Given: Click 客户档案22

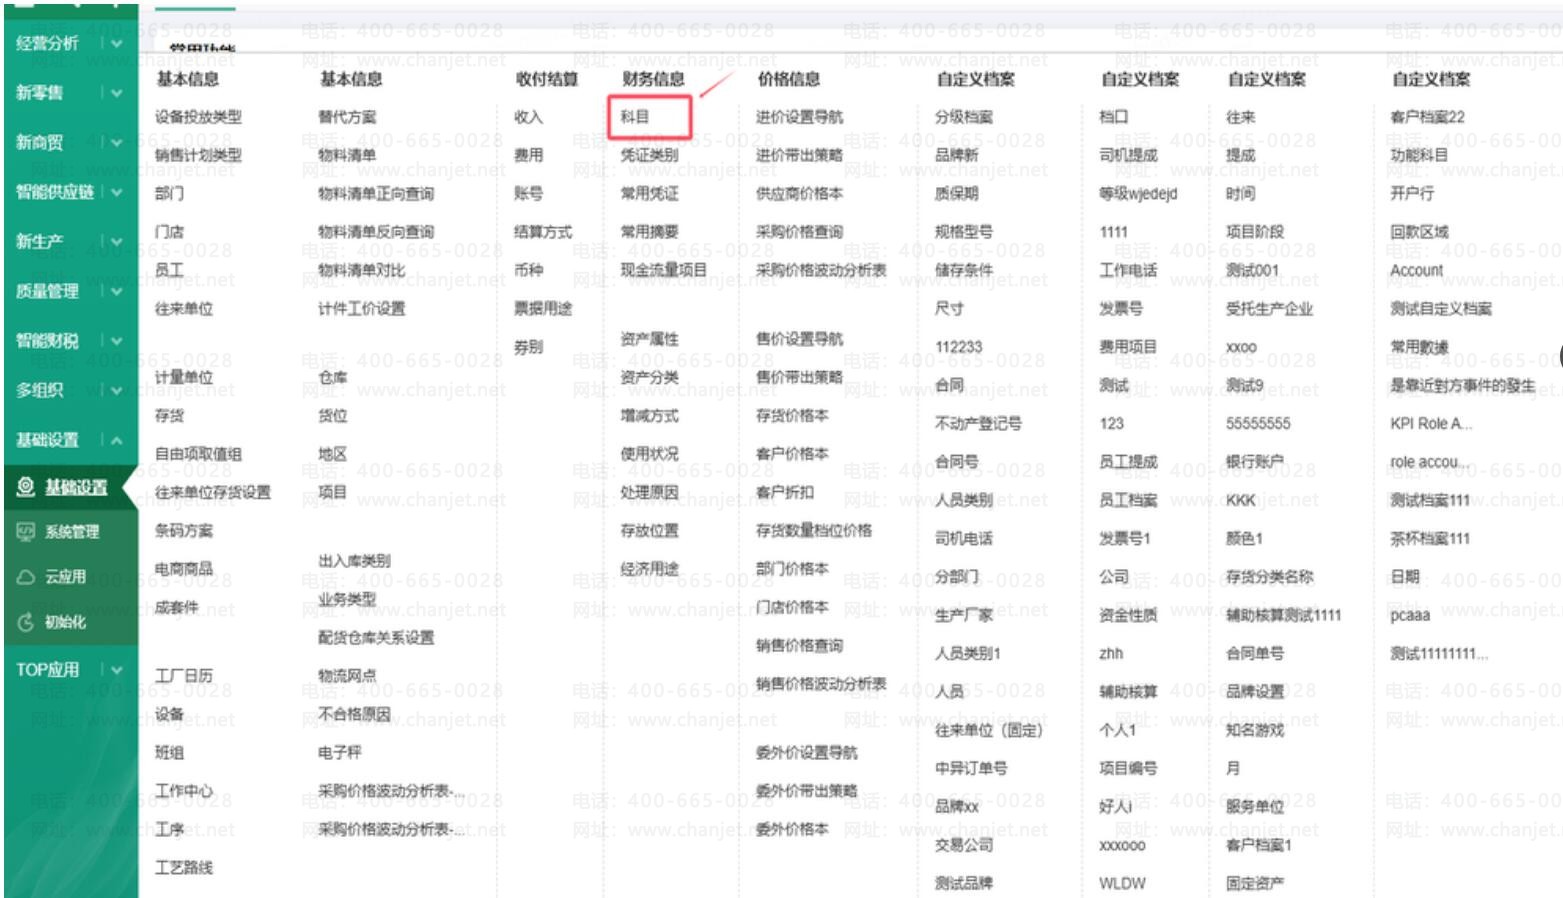Looking at the screenshot, I should [1427, 117].
